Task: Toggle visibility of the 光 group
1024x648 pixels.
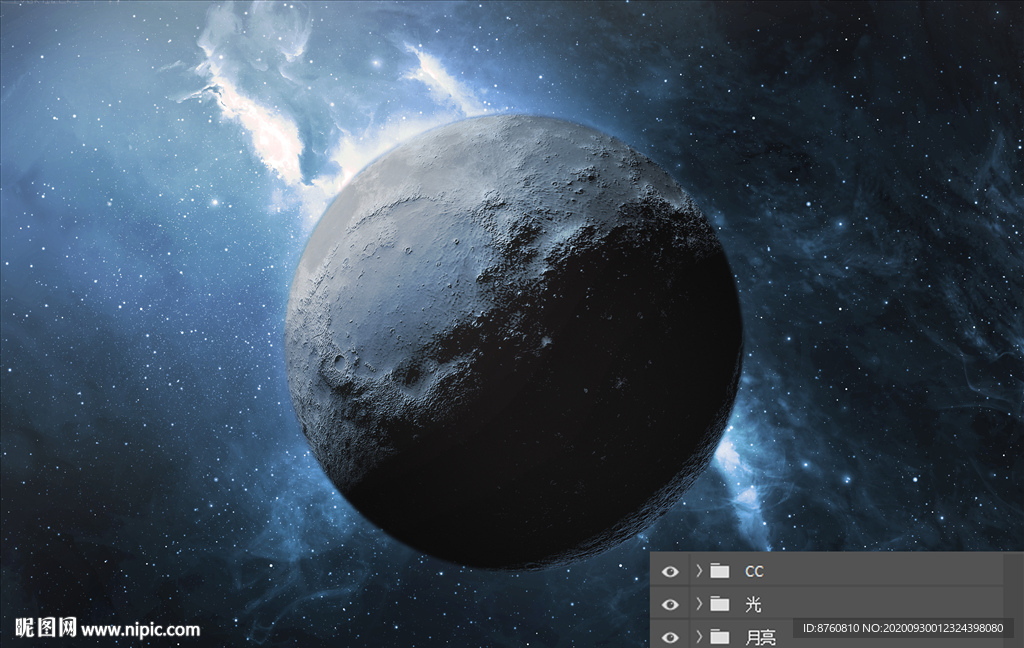Action: [x=669, y=604]
